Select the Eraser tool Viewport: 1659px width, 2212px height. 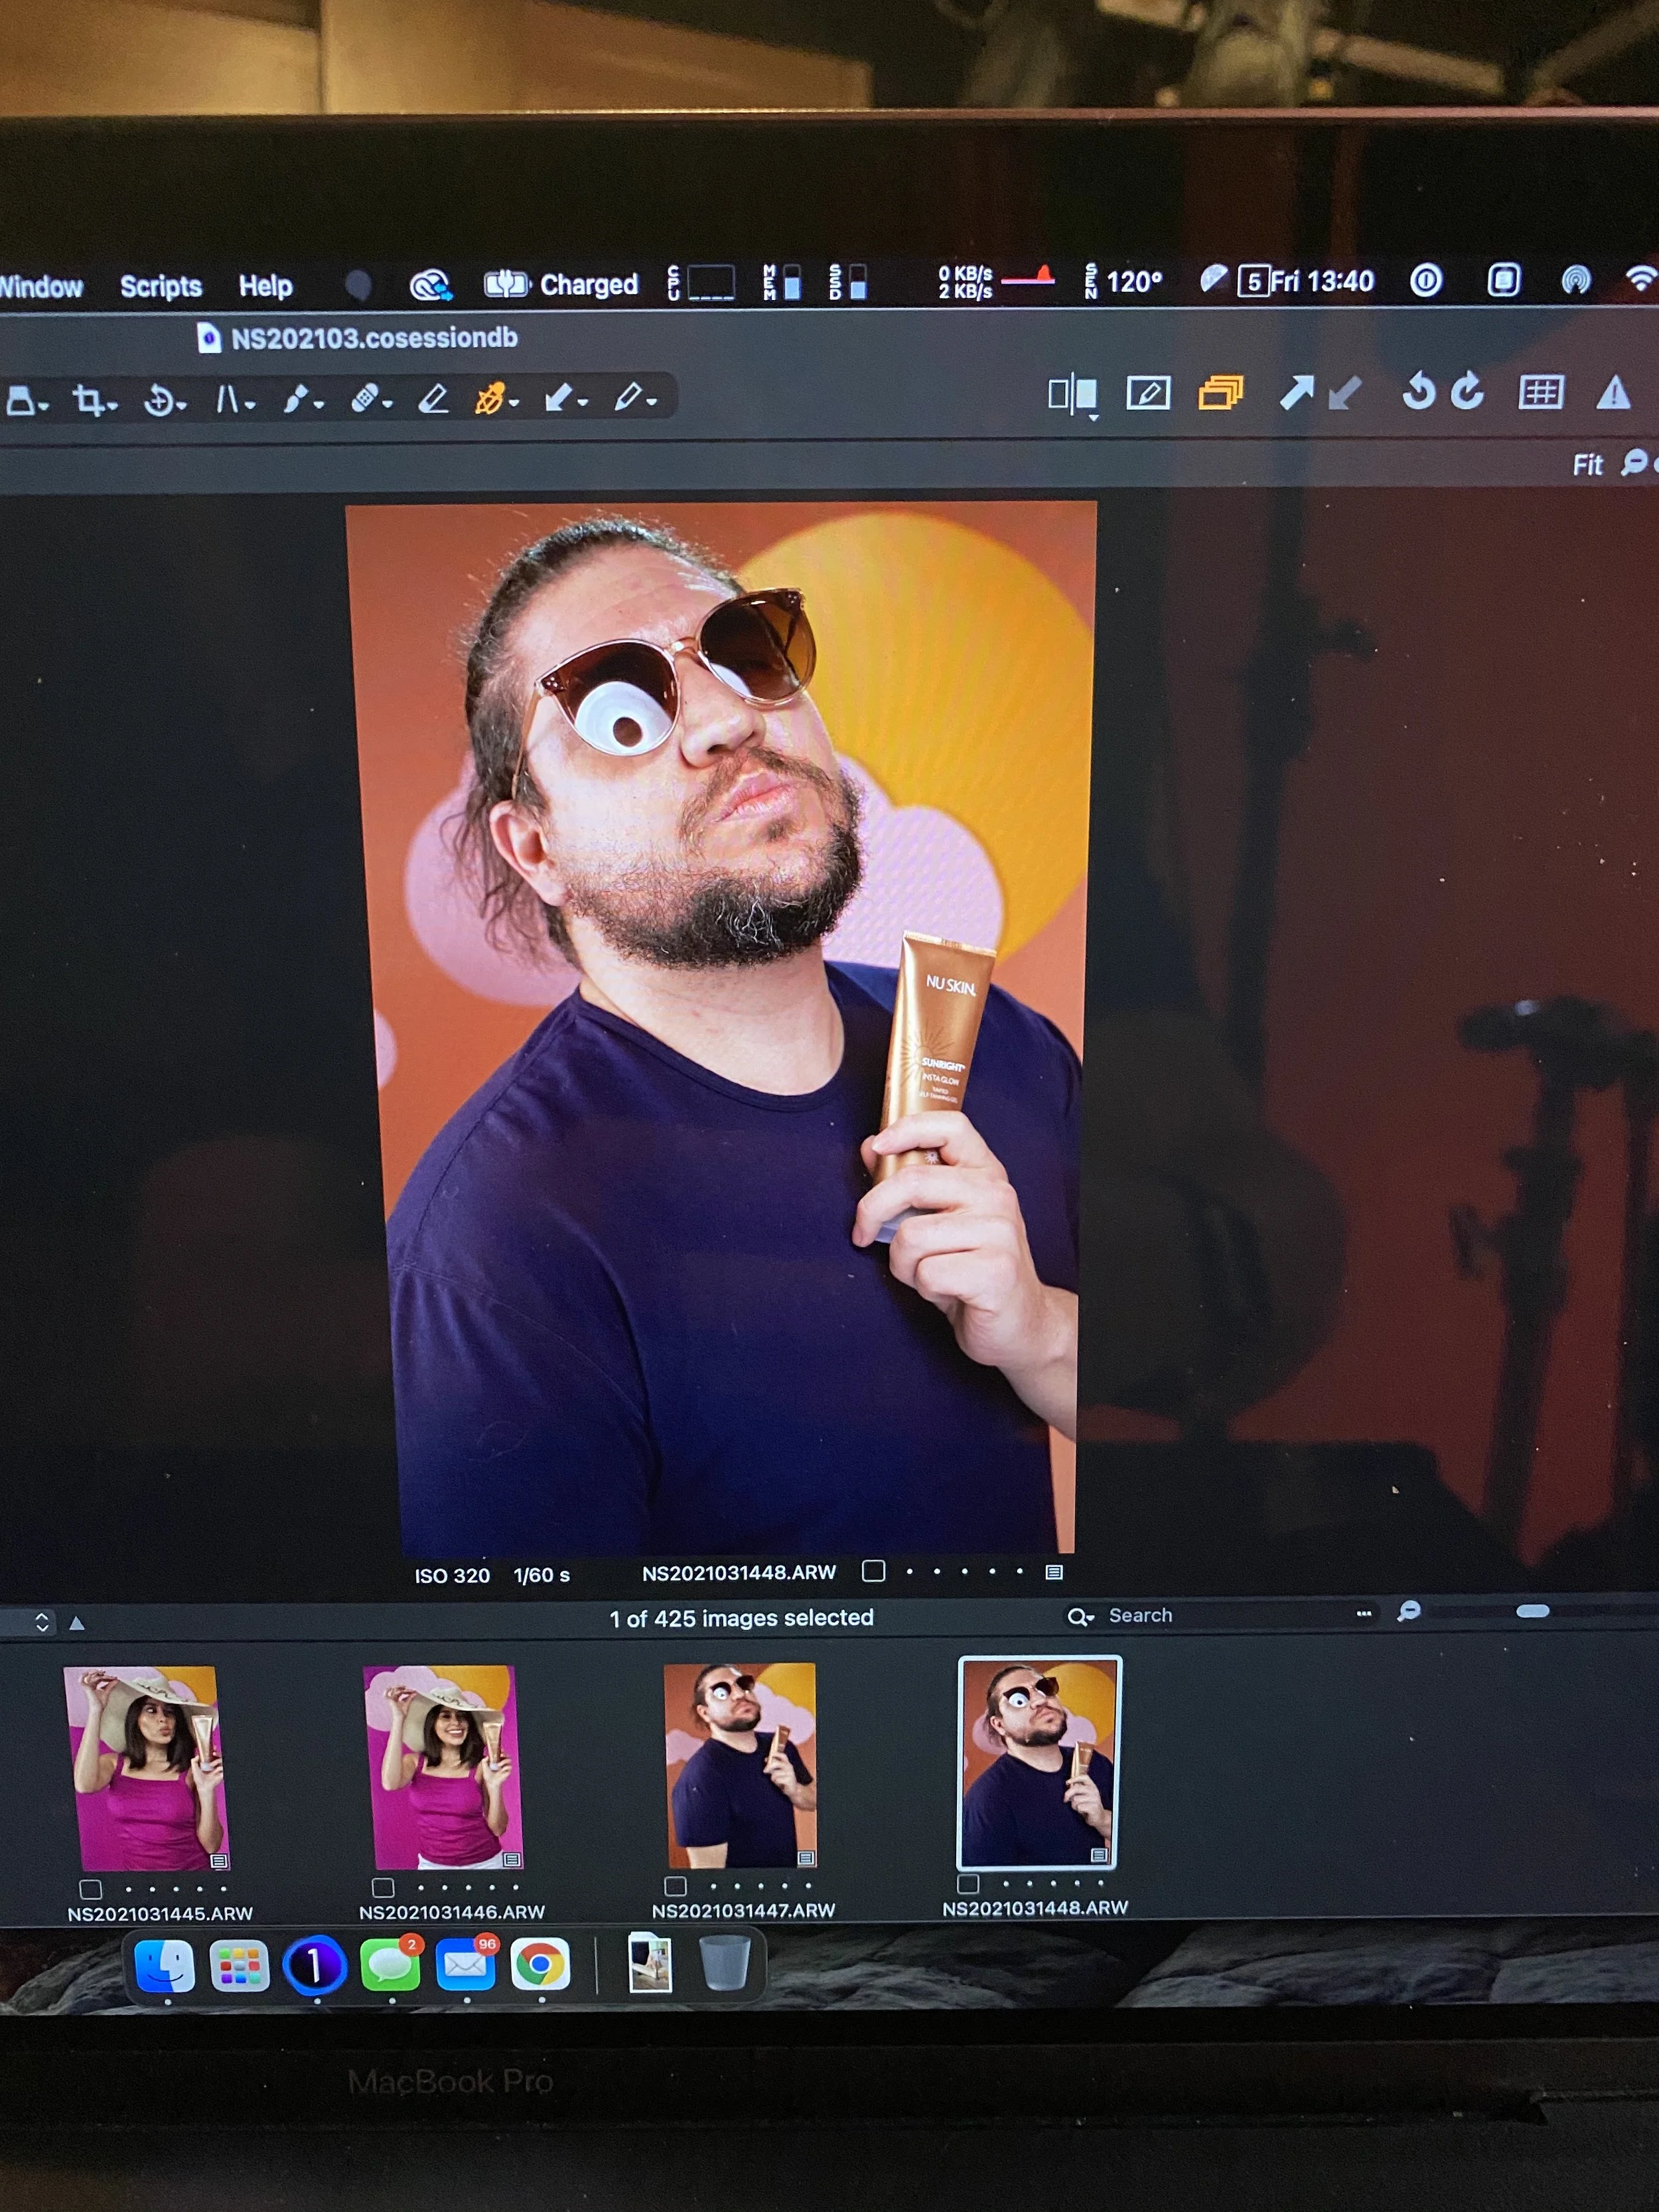coord(432,399)
